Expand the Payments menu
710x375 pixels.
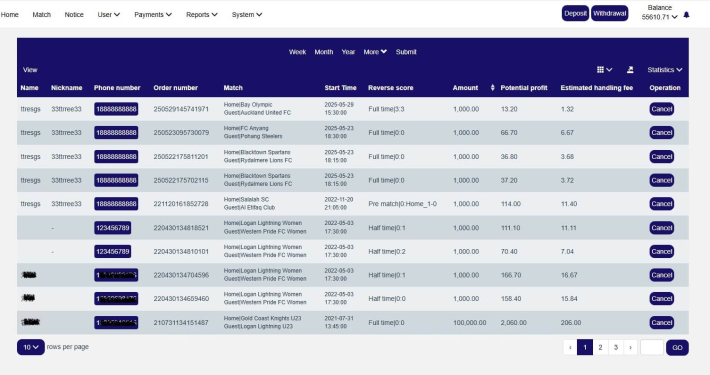coord(153,14)
